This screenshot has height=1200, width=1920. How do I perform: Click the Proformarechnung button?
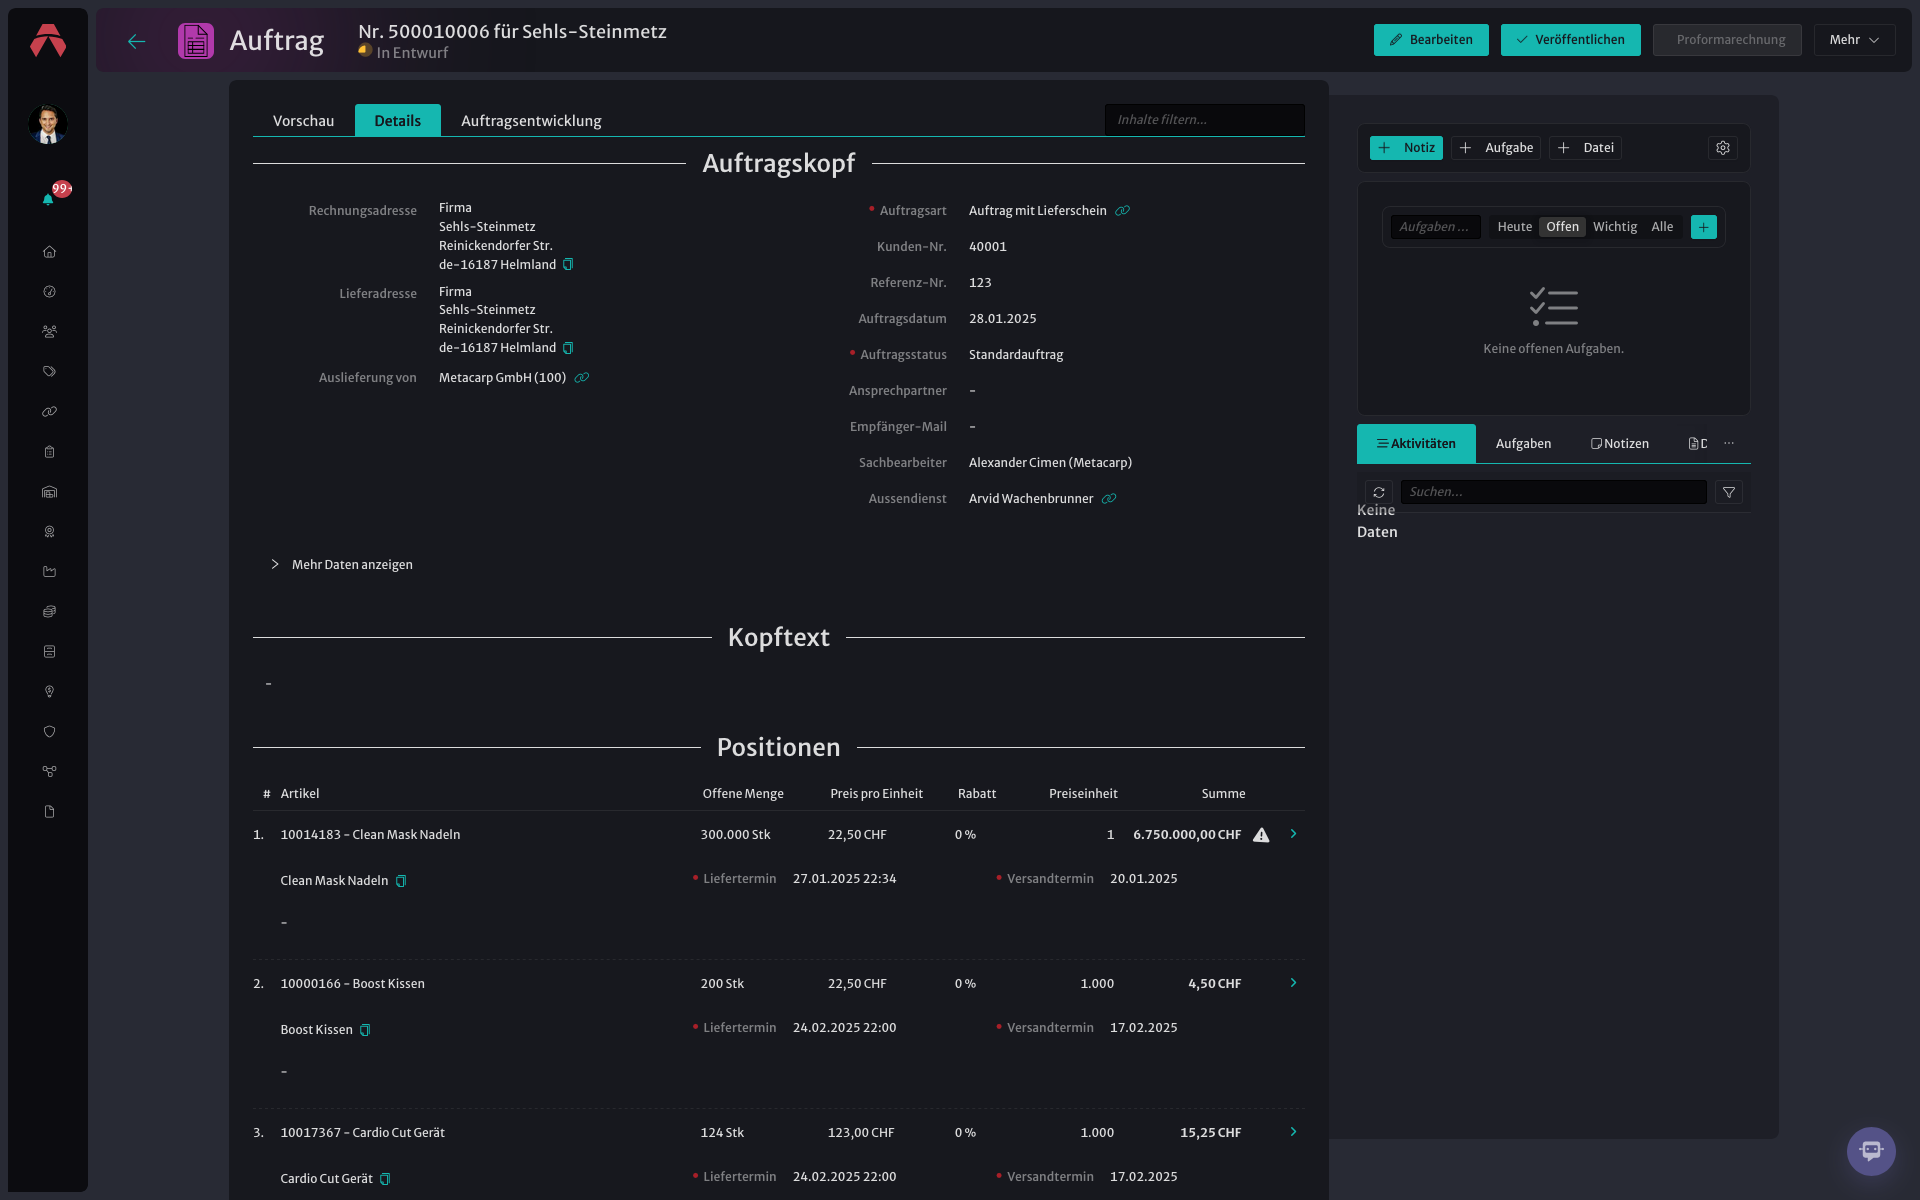[x=1728, y=40]
